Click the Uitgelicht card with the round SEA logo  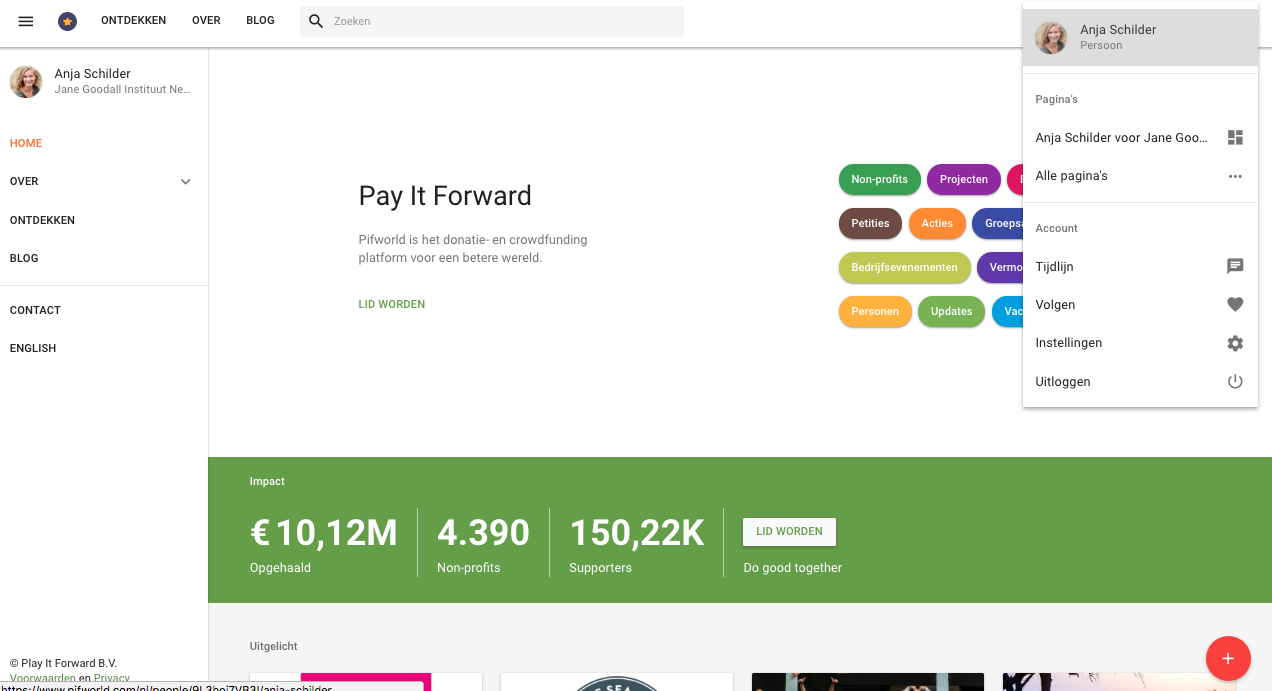click(x=617, y=682)
